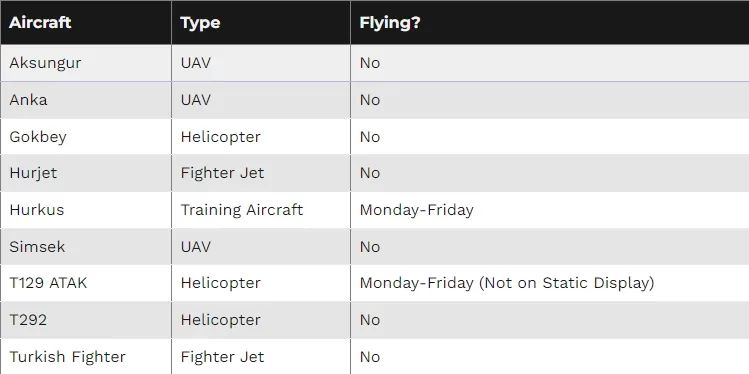The width and height of the screenshot is (749, 374).
Task: Select Fighter Jet type for Turkish Fighter
Action: pos(222,356)
